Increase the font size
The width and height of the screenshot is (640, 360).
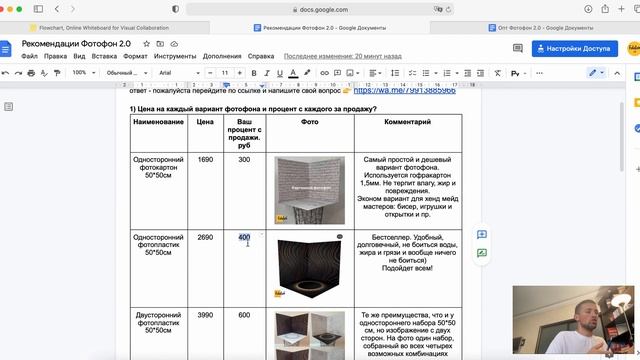pyautogui.click(x=240, y=73)
